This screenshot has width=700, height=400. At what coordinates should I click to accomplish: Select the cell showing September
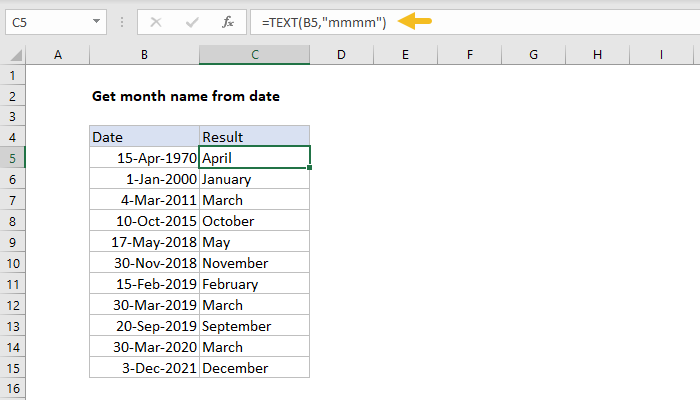(x=254, y=326)
